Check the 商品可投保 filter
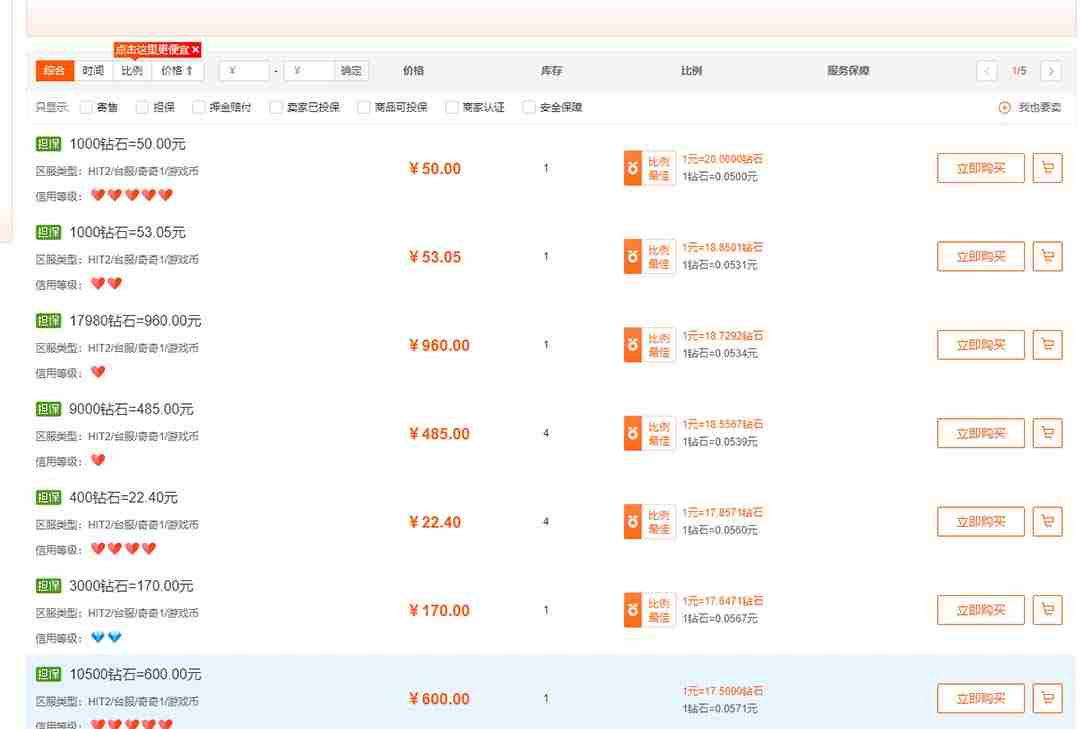Image resolution: width=1080 pixels, height=729 pixels. pos(364,107)
